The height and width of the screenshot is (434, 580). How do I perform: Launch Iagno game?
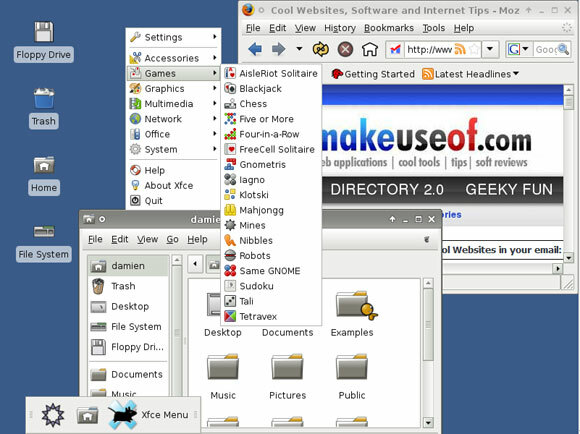271,179
